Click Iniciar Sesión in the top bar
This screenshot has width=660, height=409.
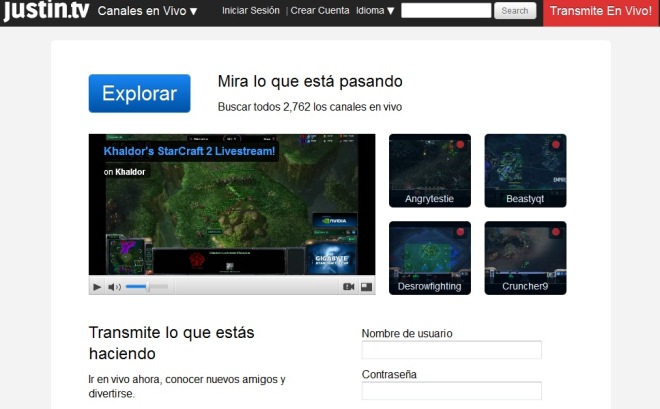click(x=250, y=11)
